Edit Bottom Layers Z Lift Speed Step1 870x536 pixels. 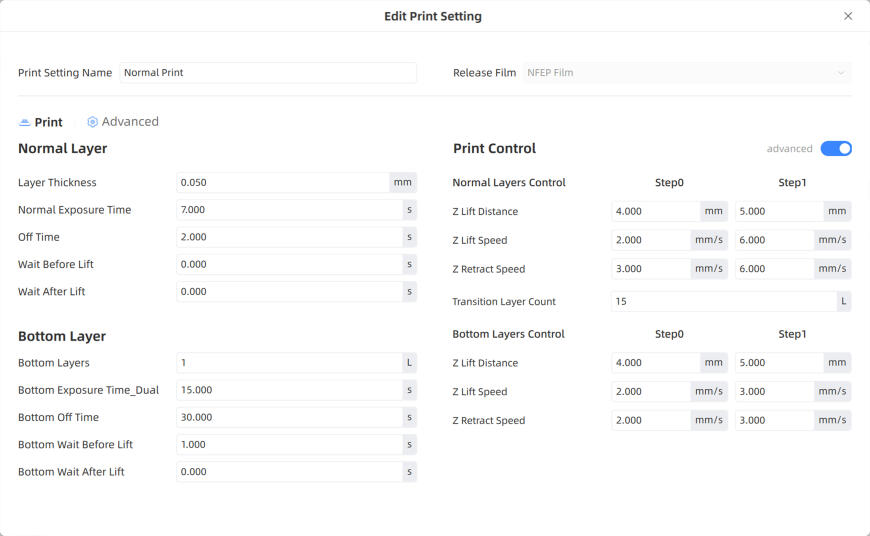(775, 392)
